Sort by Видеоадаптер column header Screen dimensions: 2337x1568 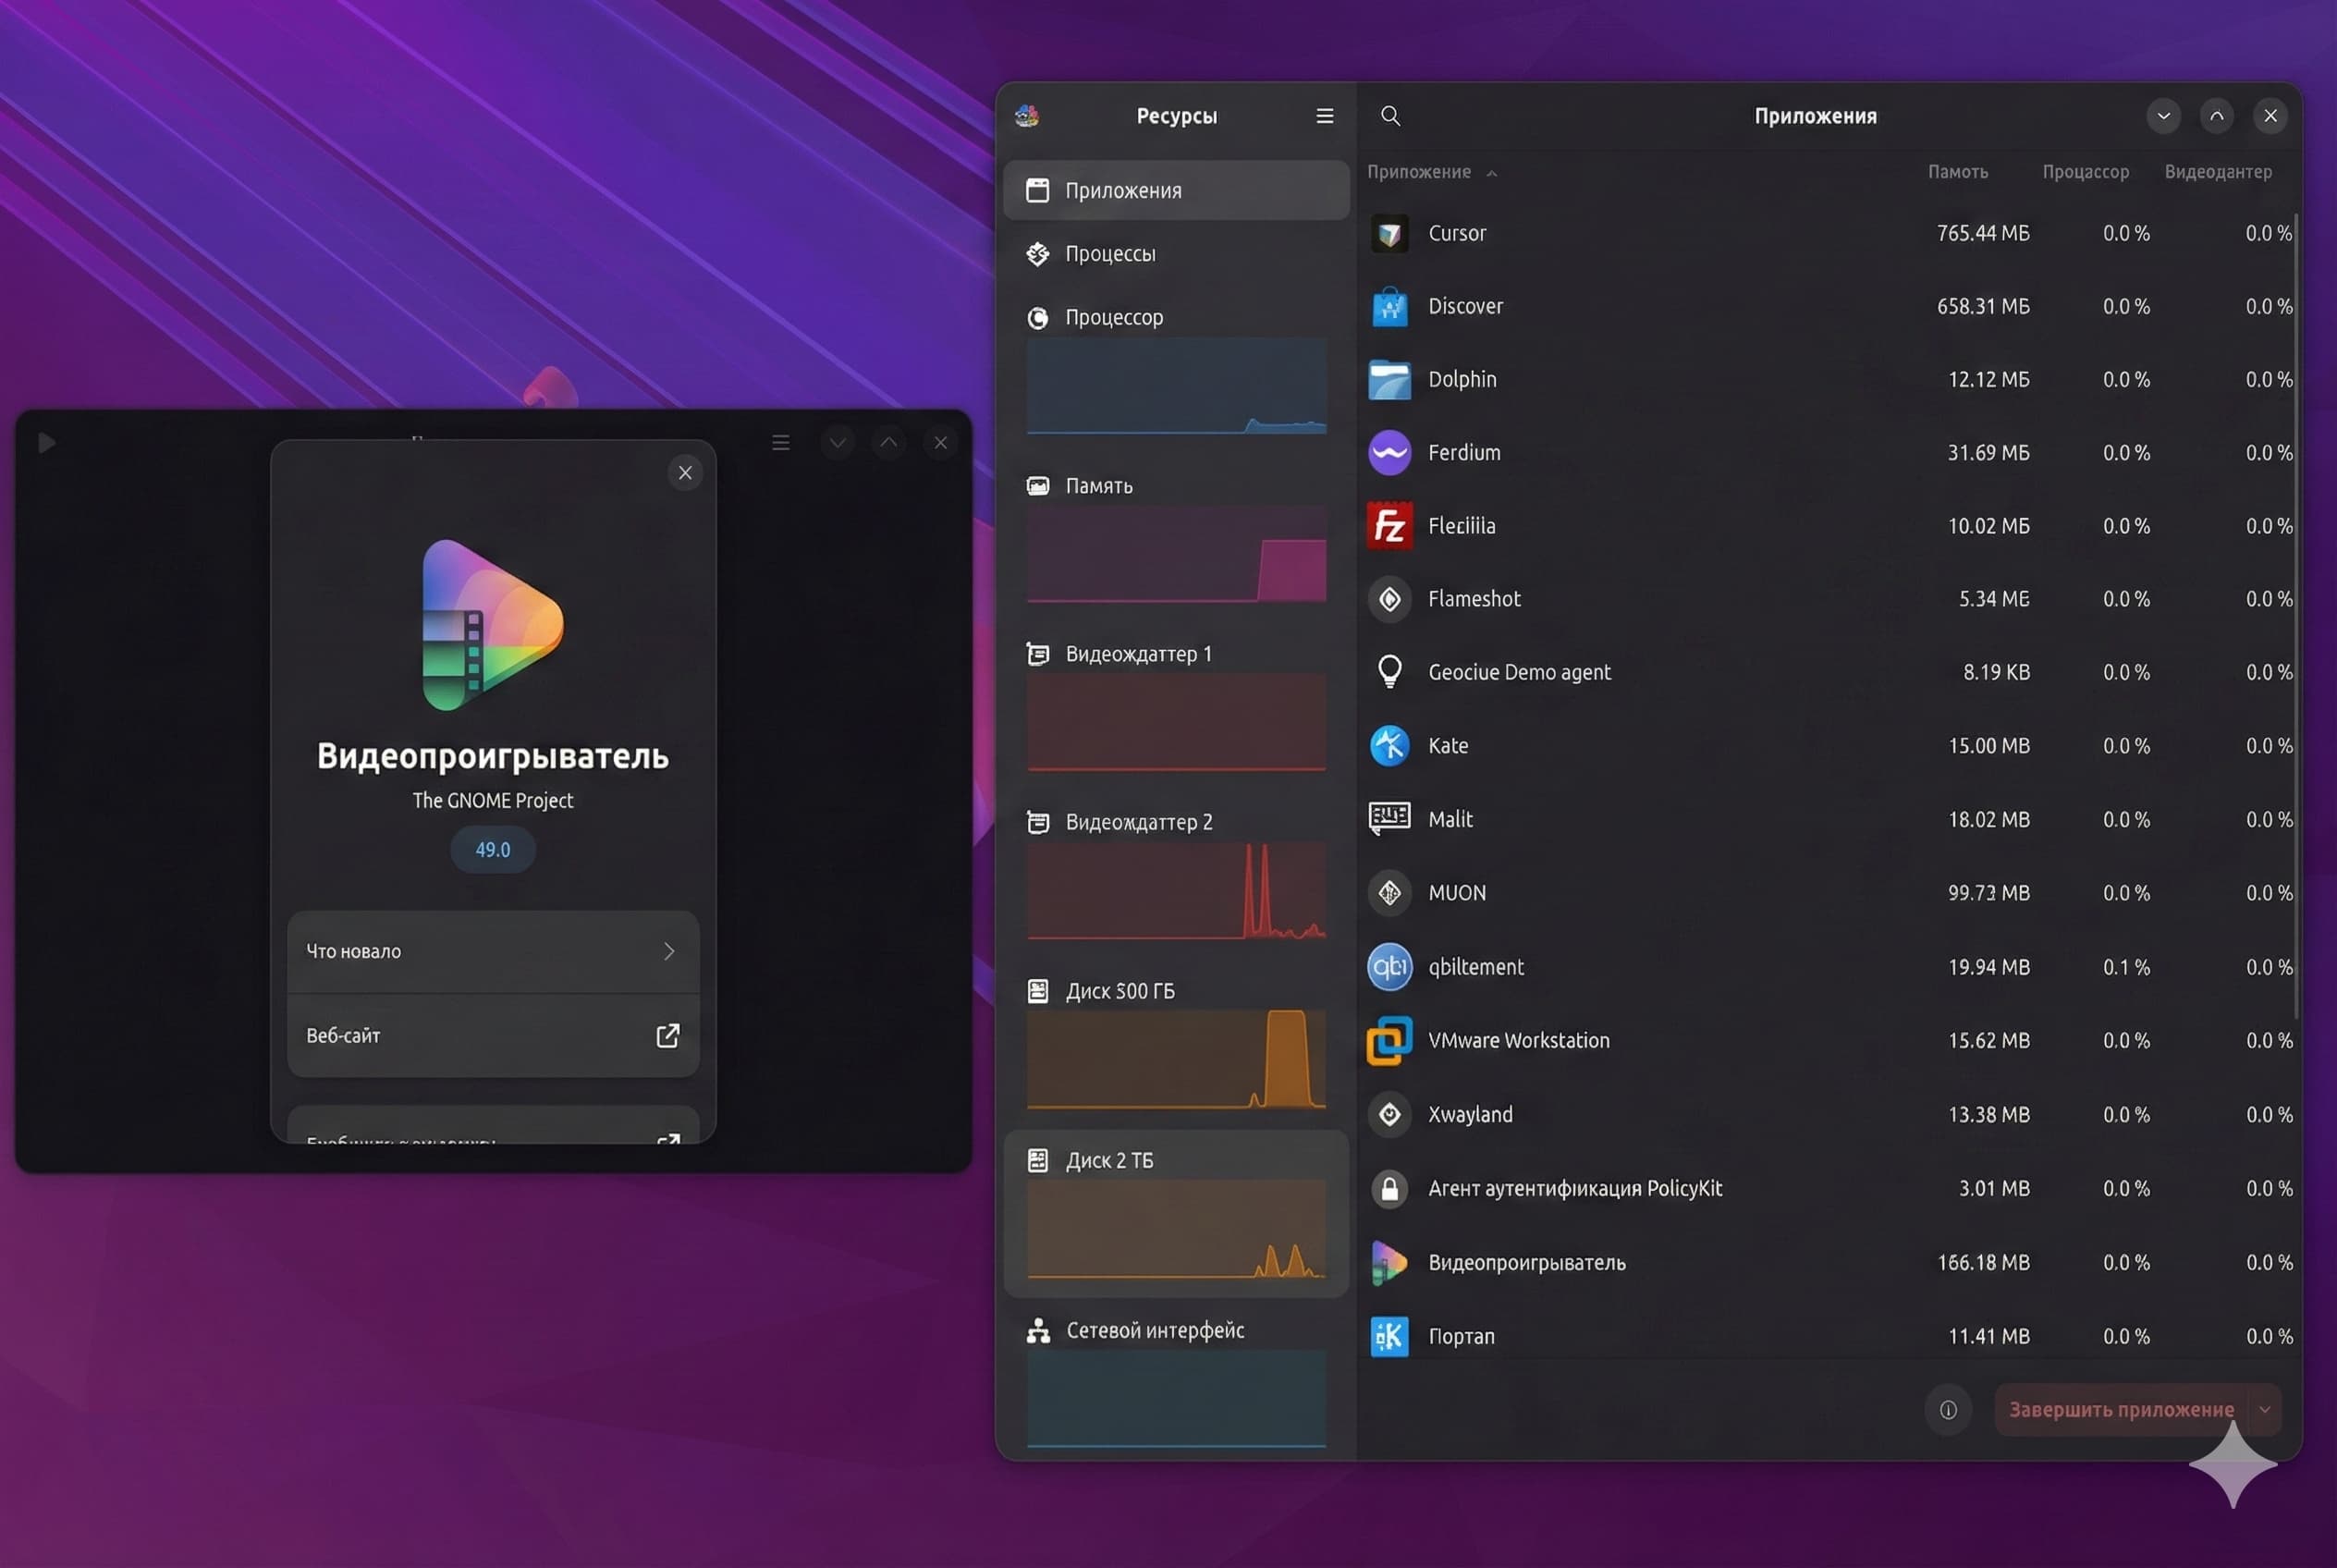click(2218, 172)
